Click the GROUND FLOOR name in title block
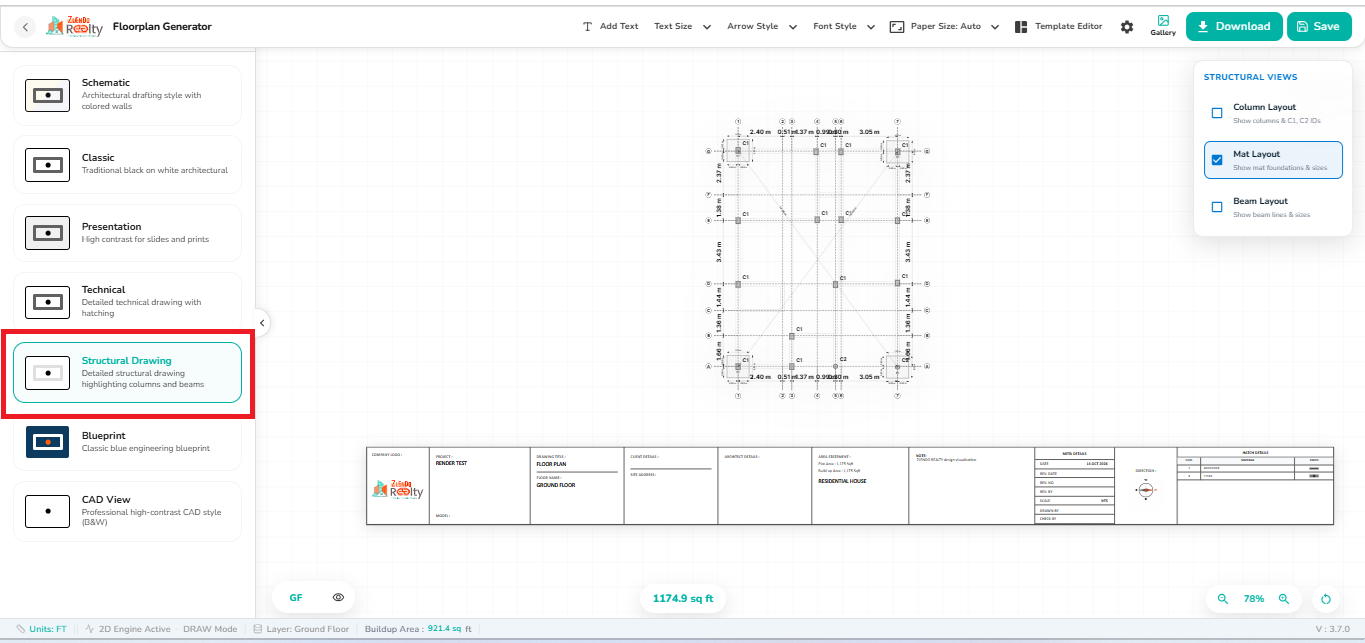This screenshot has width=1365, height=643. [556, 485]
